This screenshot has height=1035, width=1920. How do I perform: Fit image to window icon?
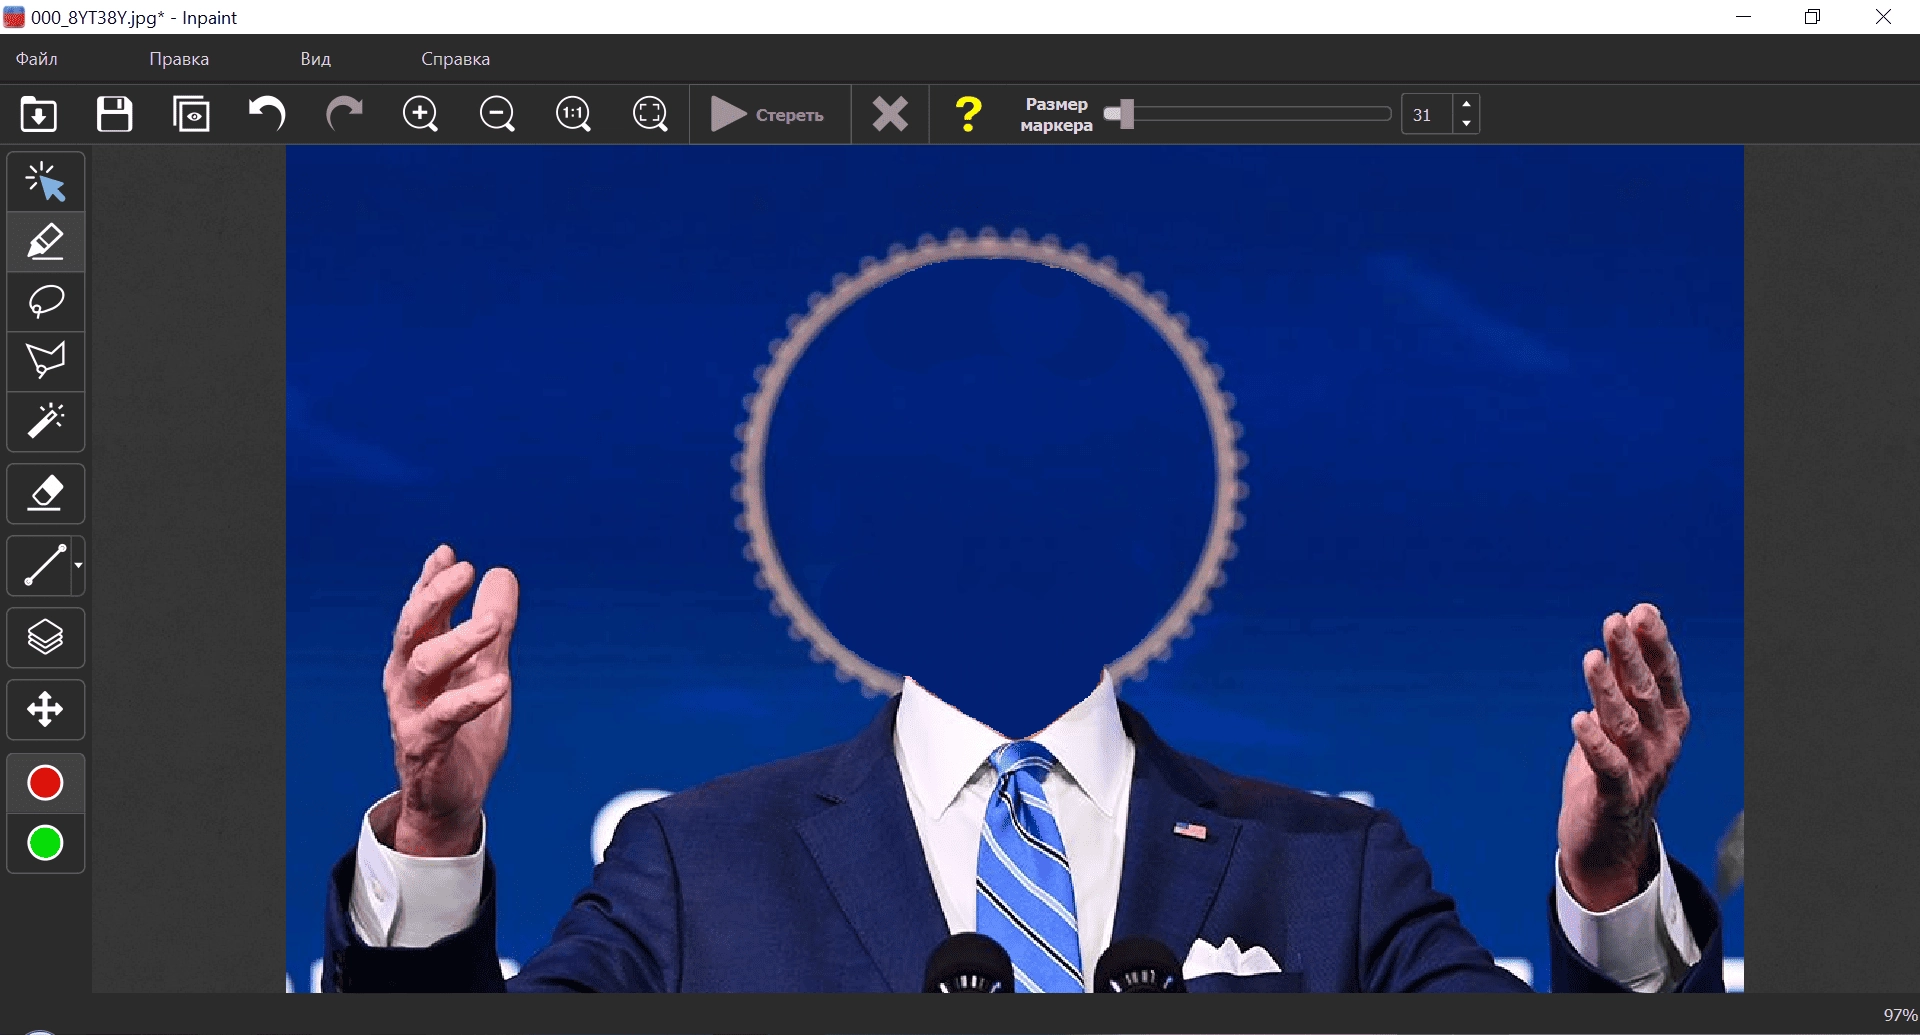(x=650, y=114)
